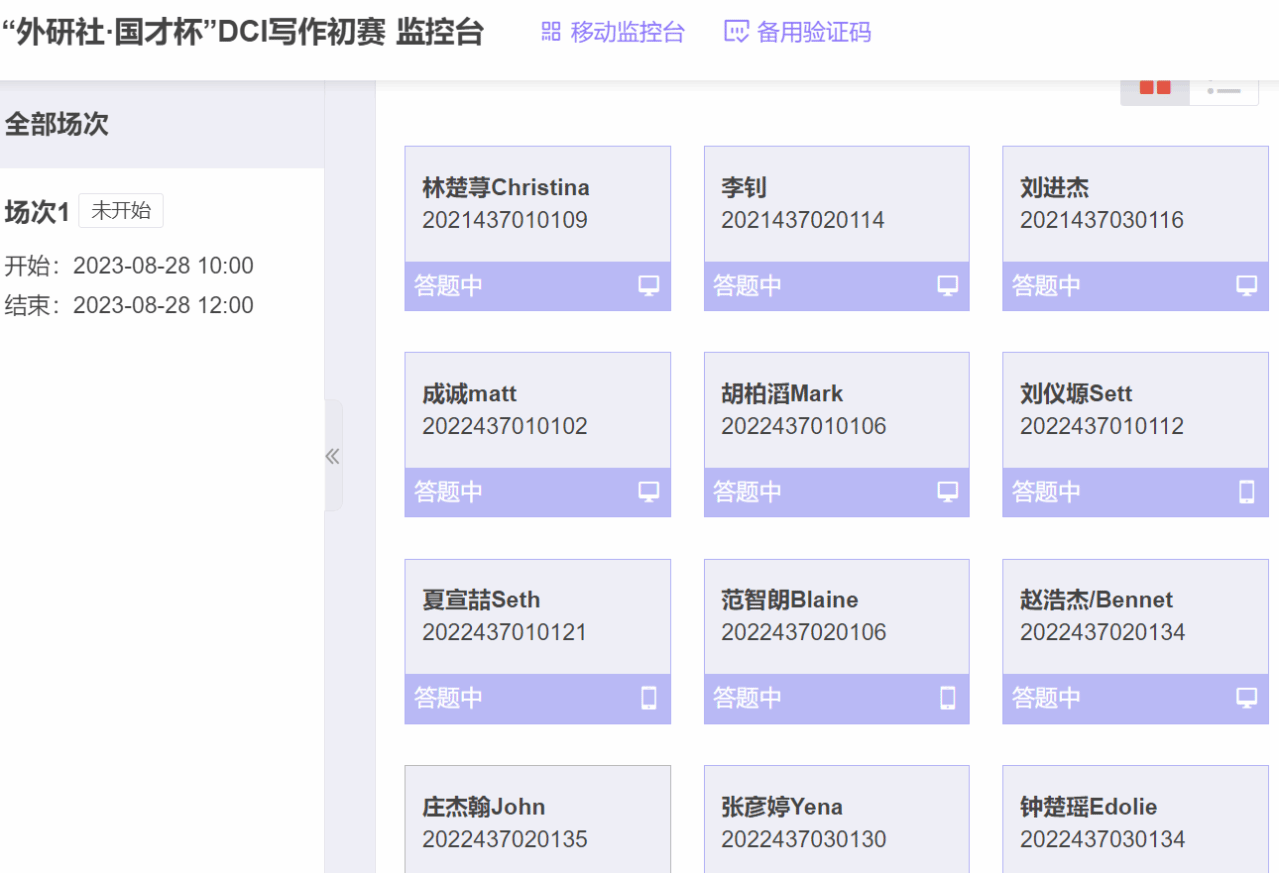Collapse the left session sidebar

(332, 457)
